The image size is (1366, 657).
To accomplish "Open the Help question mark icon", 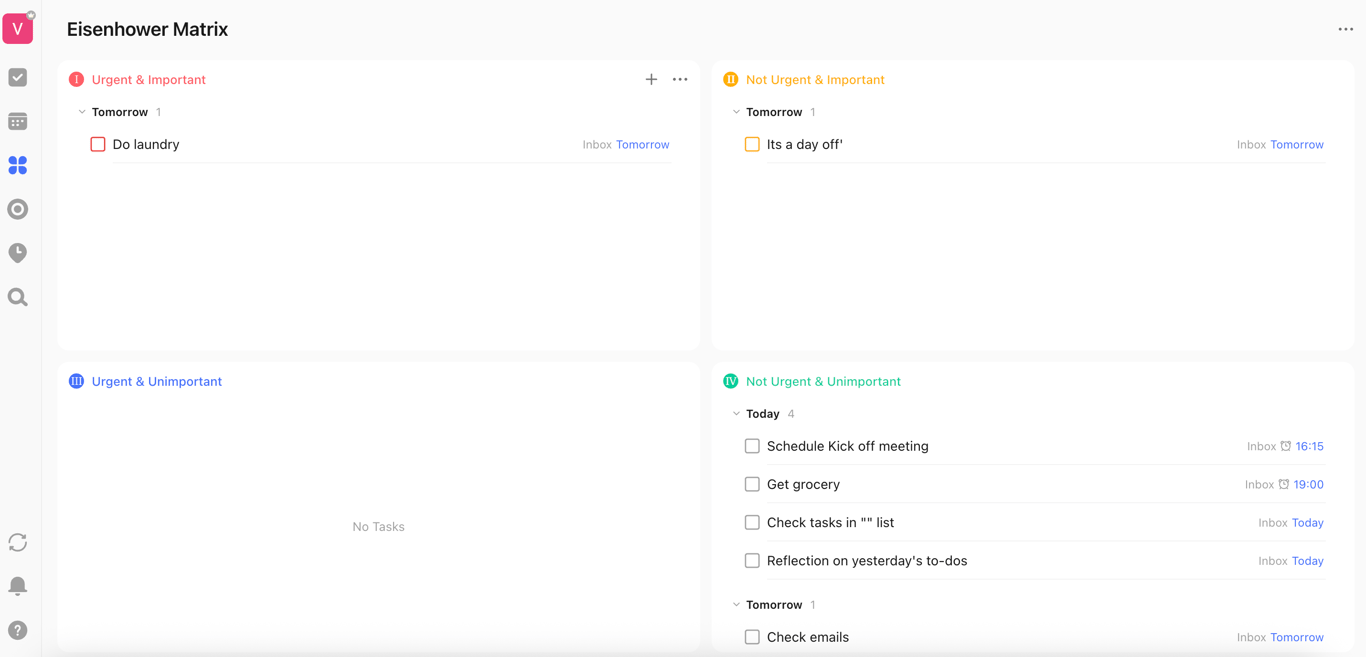I will click(x=18, y=630).
